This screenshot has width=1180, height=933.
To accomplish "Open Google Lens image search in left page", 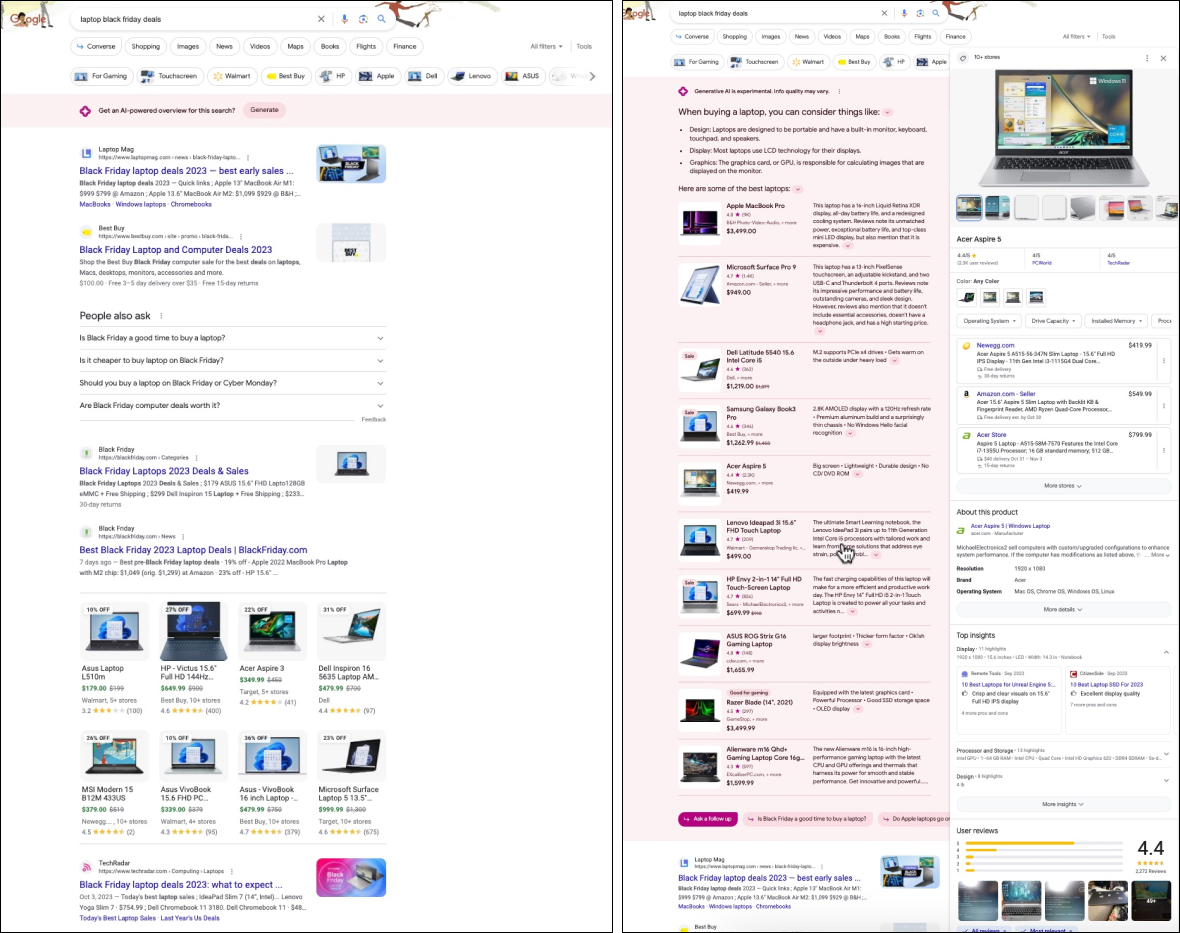I will (363, 19).
